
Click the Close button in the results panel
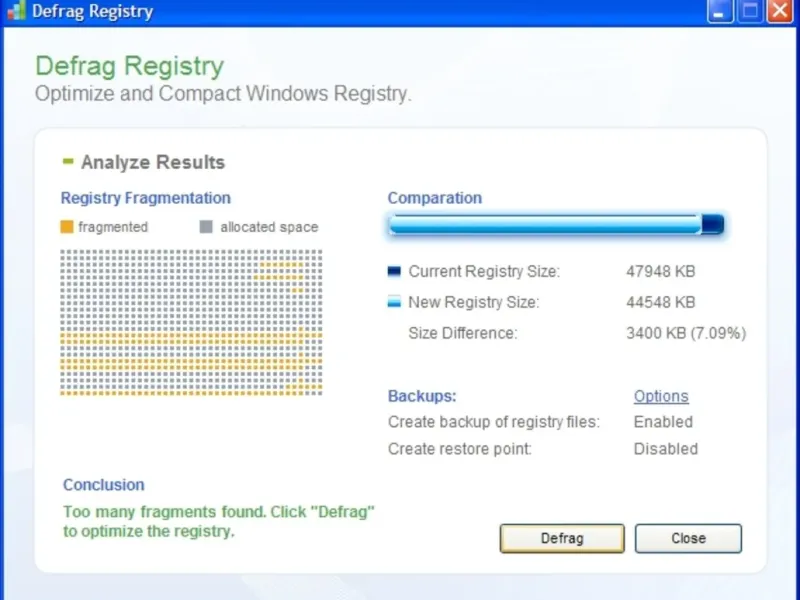688,538
